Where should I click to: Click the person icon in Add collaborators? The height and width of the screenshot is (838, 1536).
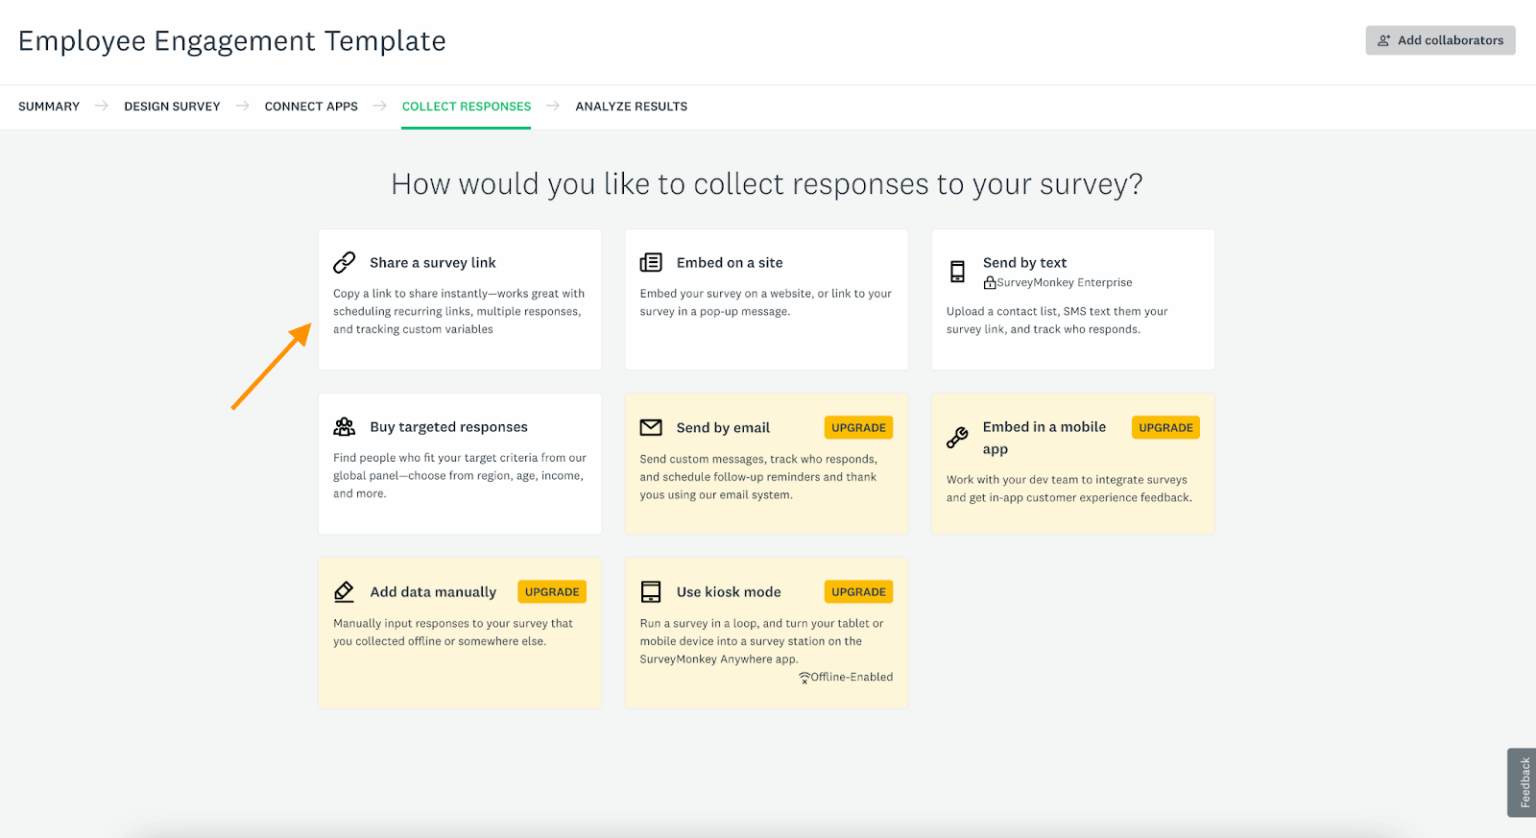pyautogui.click(x=1384, y=40)
